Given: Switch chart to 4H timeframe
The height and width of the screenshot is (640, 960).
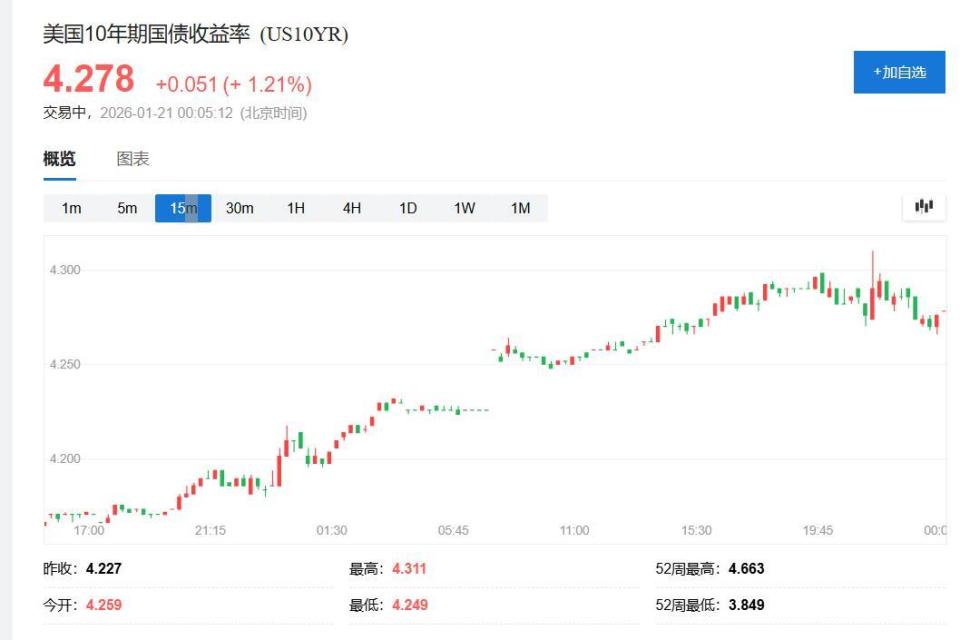Looking at the screenshot, I should tap(349, 208).
